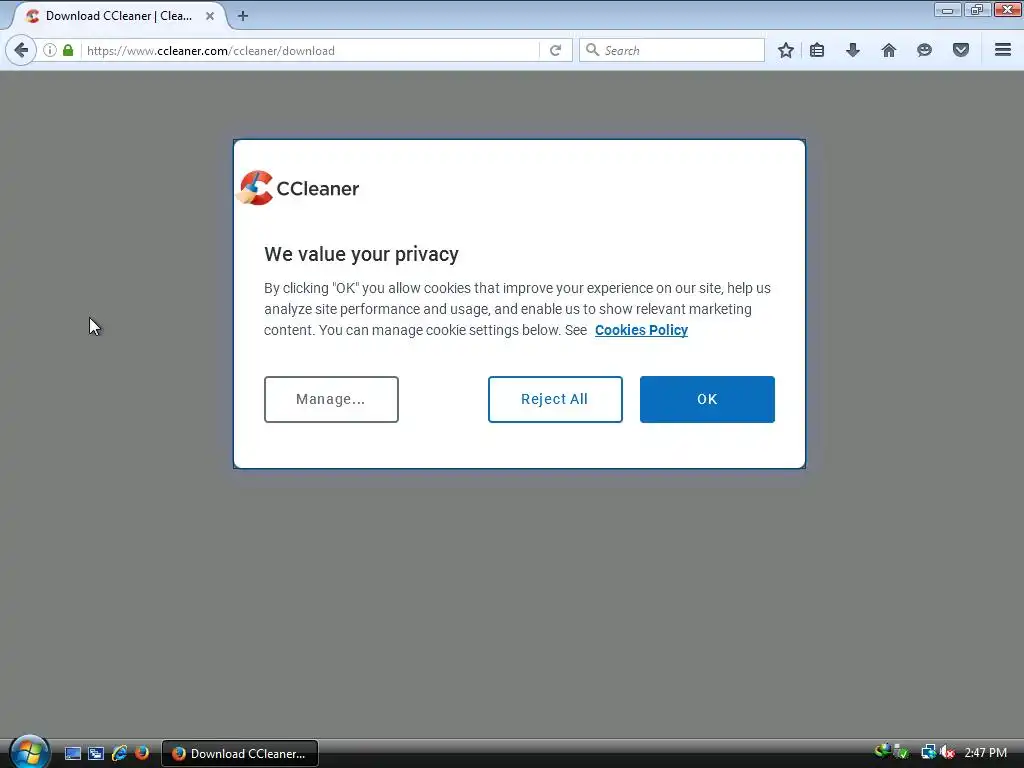Viewport: 1024px width, 768px height.
Task: Click the CCleaner logo in the dialog
Action: 298,188
